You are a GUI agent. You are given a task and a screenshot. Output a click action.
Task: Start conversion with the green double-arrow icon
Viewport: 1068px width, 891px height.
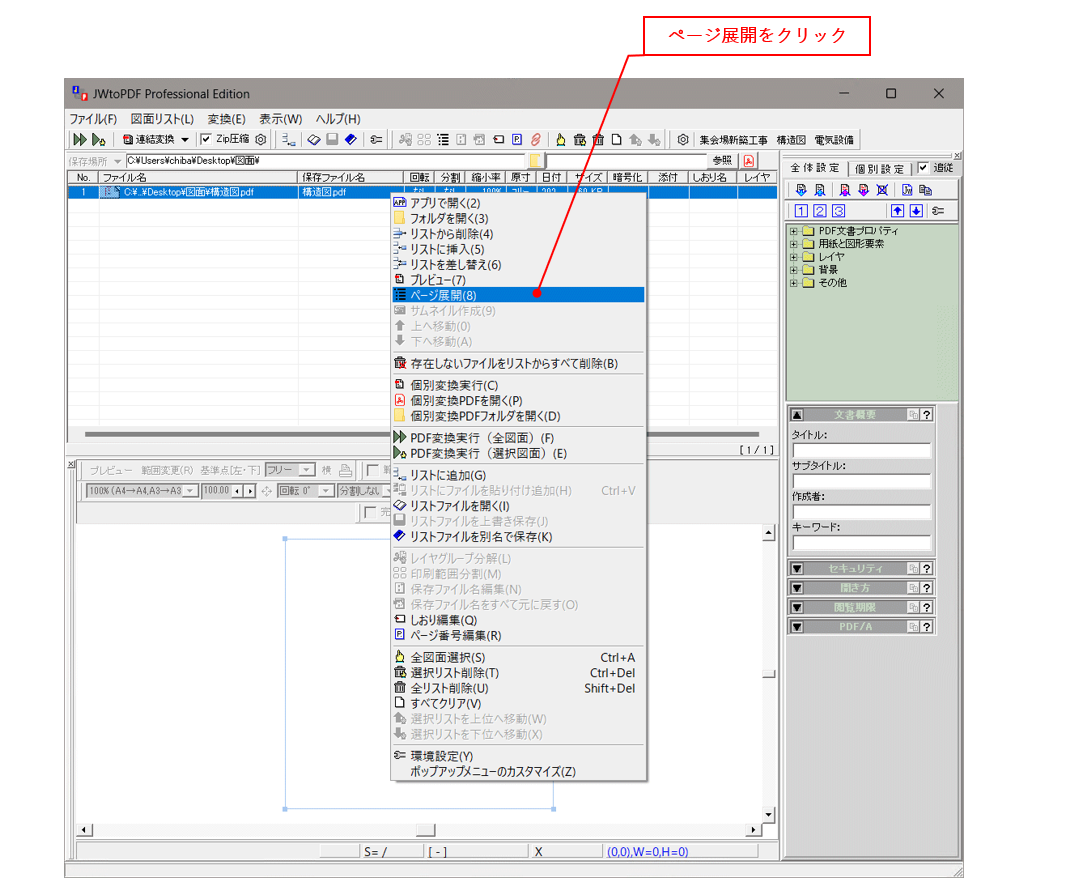pos(79,138)
